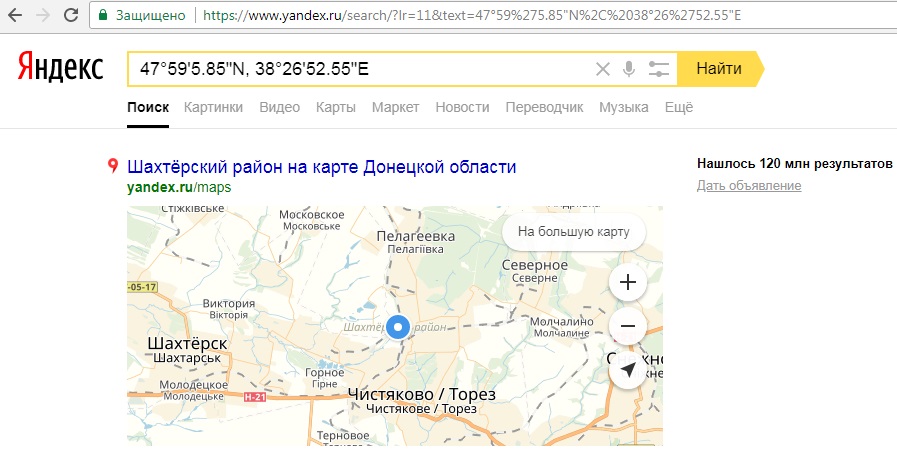Image resolution: width=897 pixels, height=462 pixels.
Task: Click the green secure padlock icon
Action: point(103,16)
